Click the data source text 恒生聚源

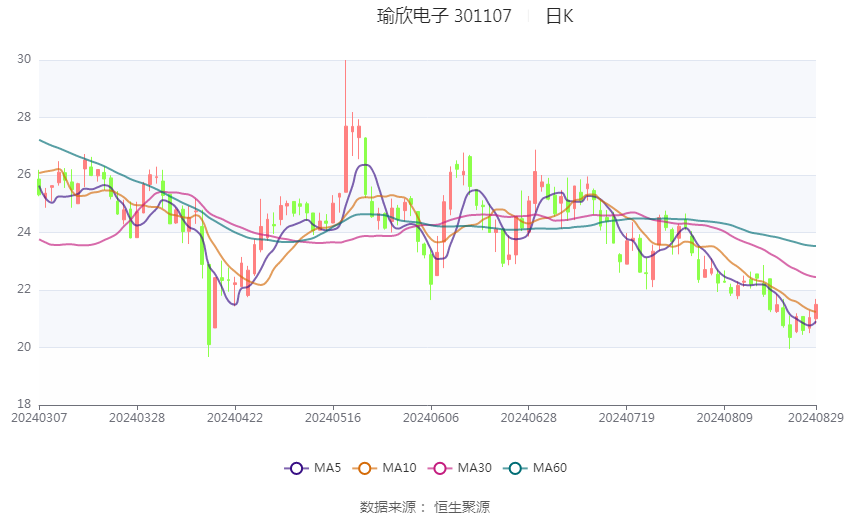click(x=462, y=507)
